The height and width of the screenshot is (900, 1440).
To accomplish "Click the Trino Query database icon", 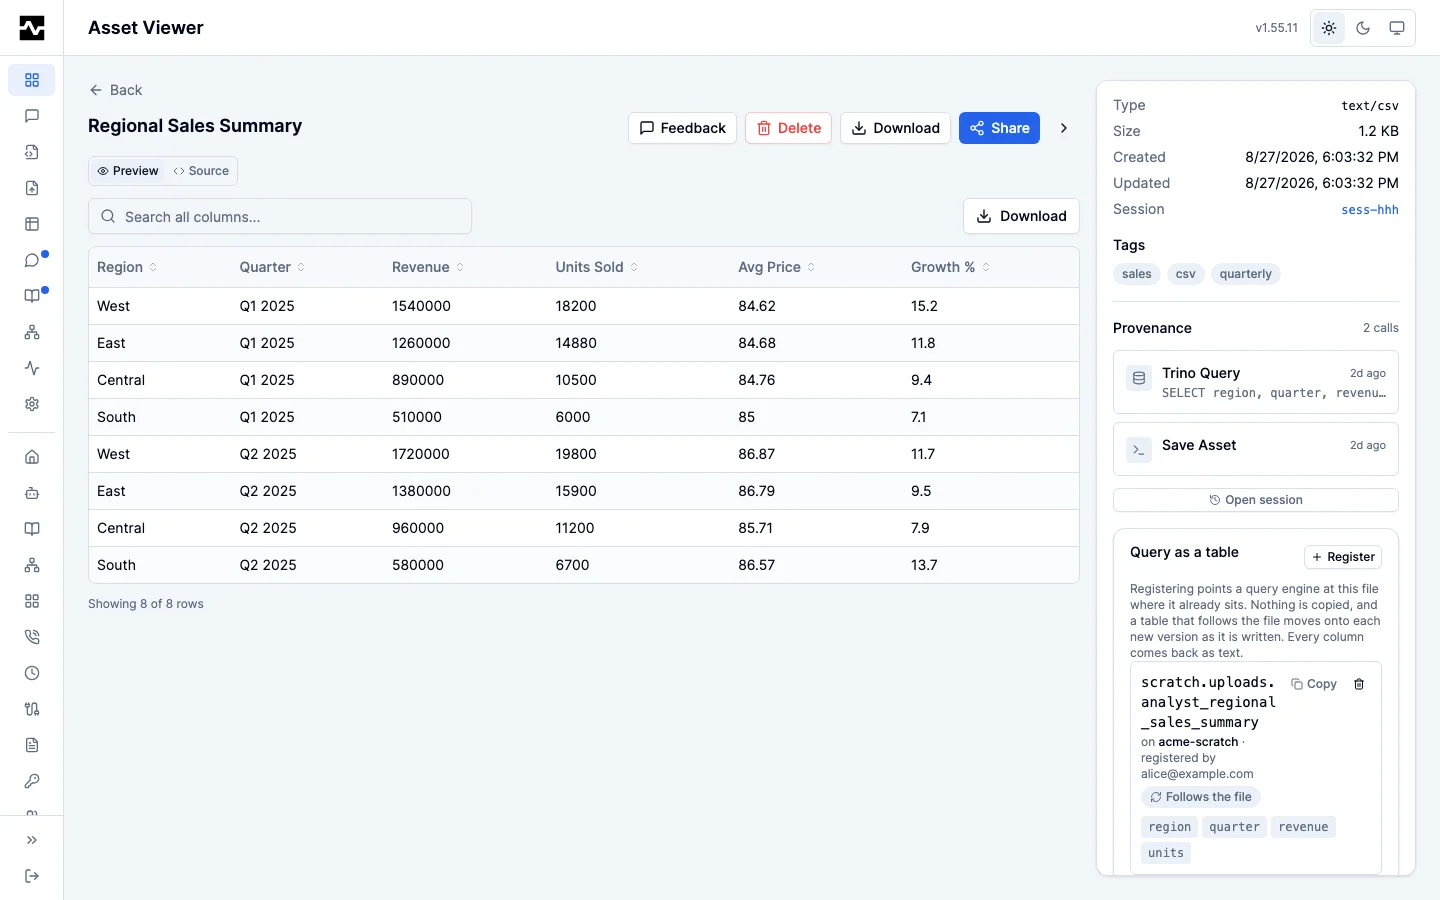I will 1139,378.
